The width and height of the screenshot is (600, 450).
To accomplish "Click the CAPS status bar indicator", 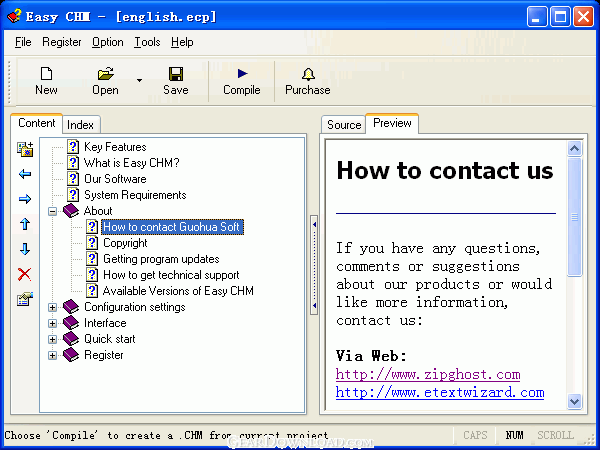I will 475,435.
